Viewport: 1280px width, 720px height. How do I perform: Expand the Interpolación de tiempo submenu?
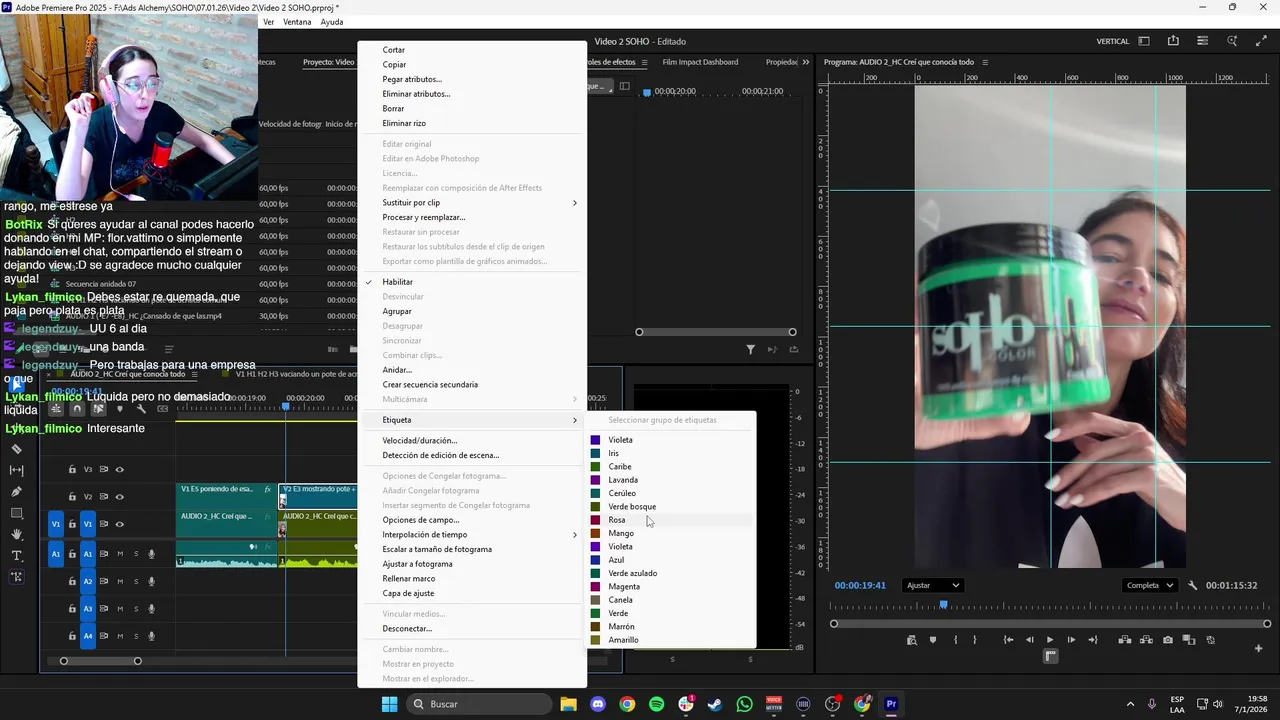(x=472, y=535)
